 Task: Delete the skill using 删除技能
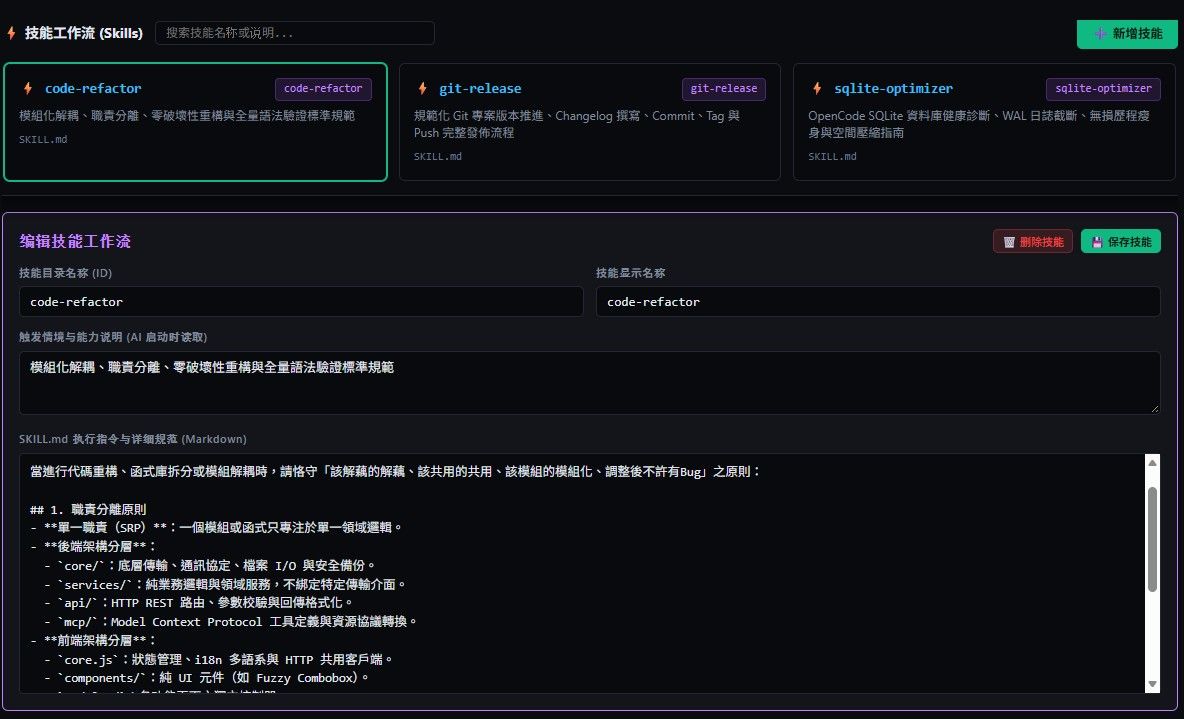(1032, 242)
